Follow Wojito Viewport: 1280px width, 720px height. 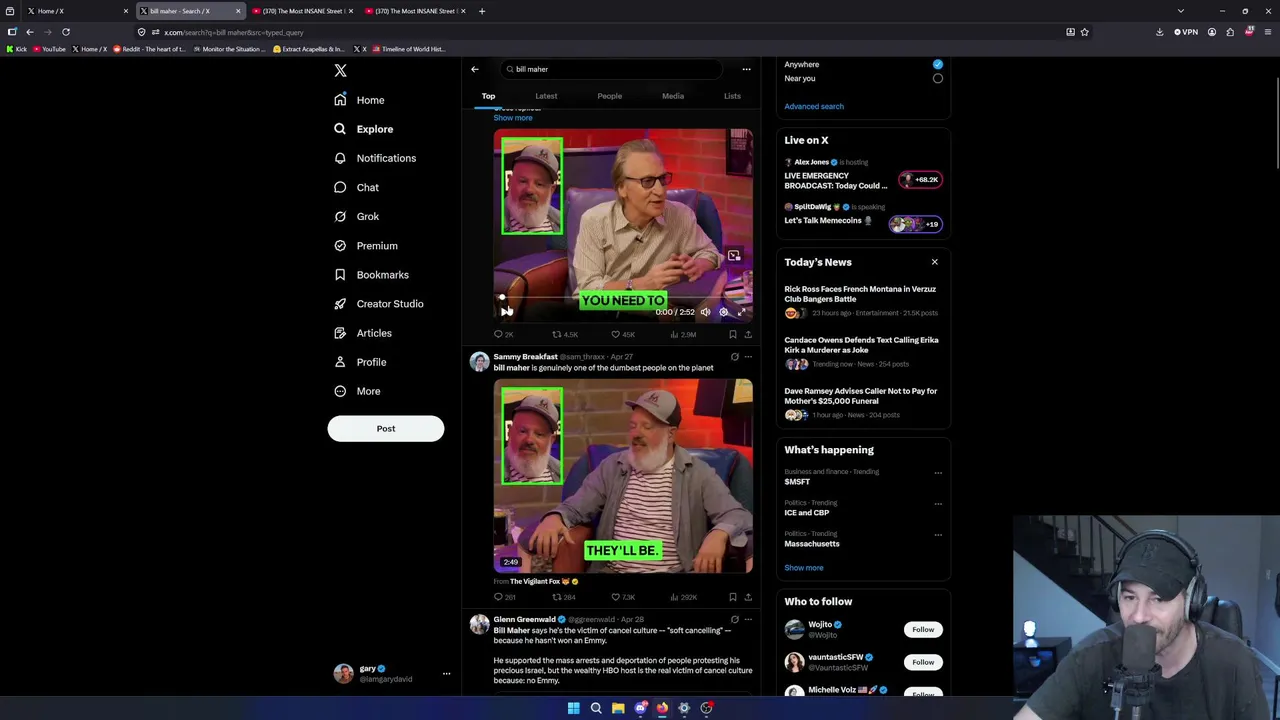923,629
